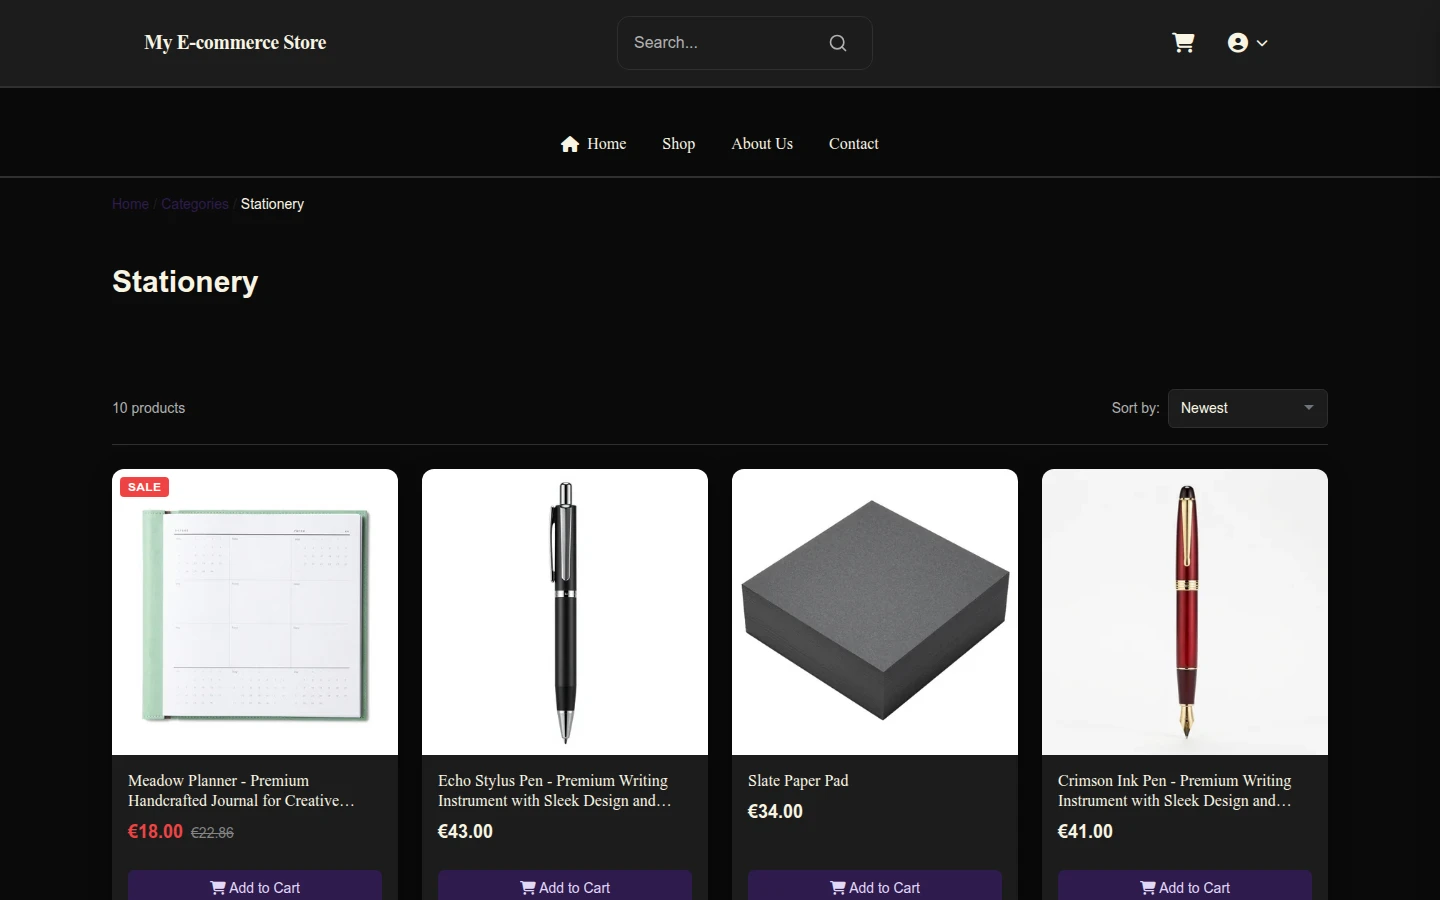Click the €22.86 crossed-out price
The width and height of the screenshot is (1440, 900).
pos(212,833)
